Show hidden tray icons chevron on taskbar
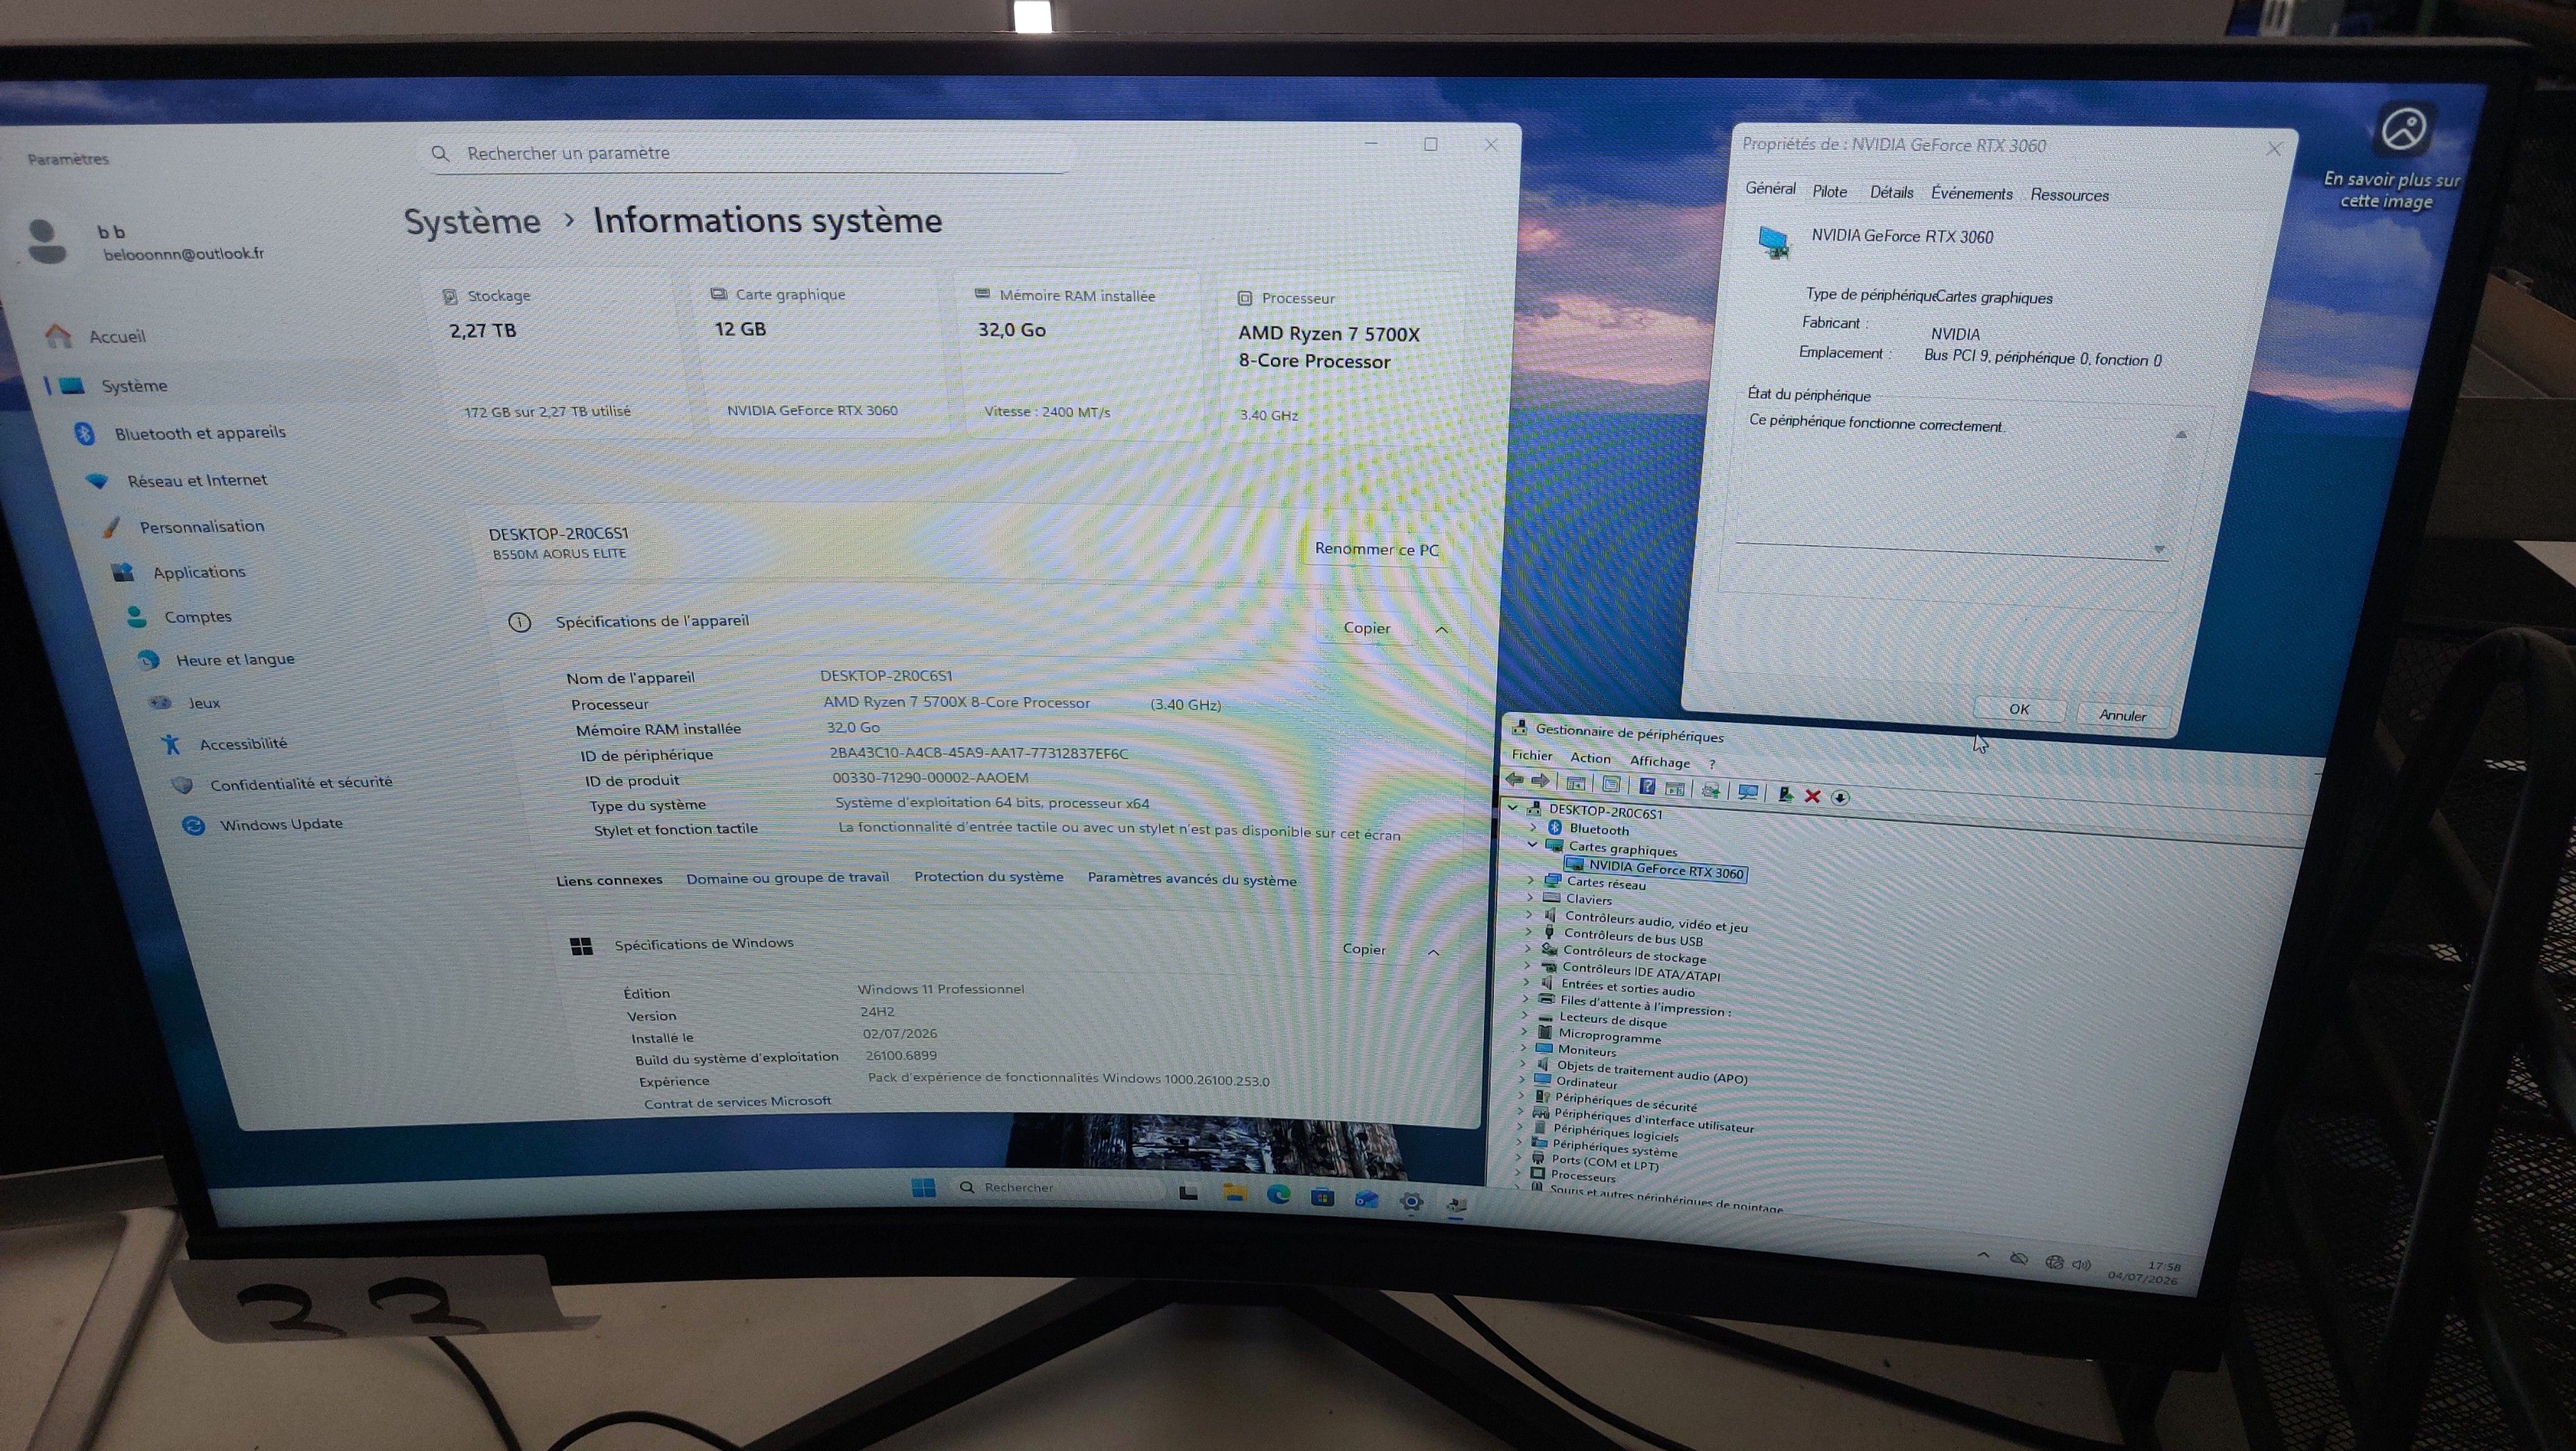 pyautogui.click(x=1984, y=1256)
